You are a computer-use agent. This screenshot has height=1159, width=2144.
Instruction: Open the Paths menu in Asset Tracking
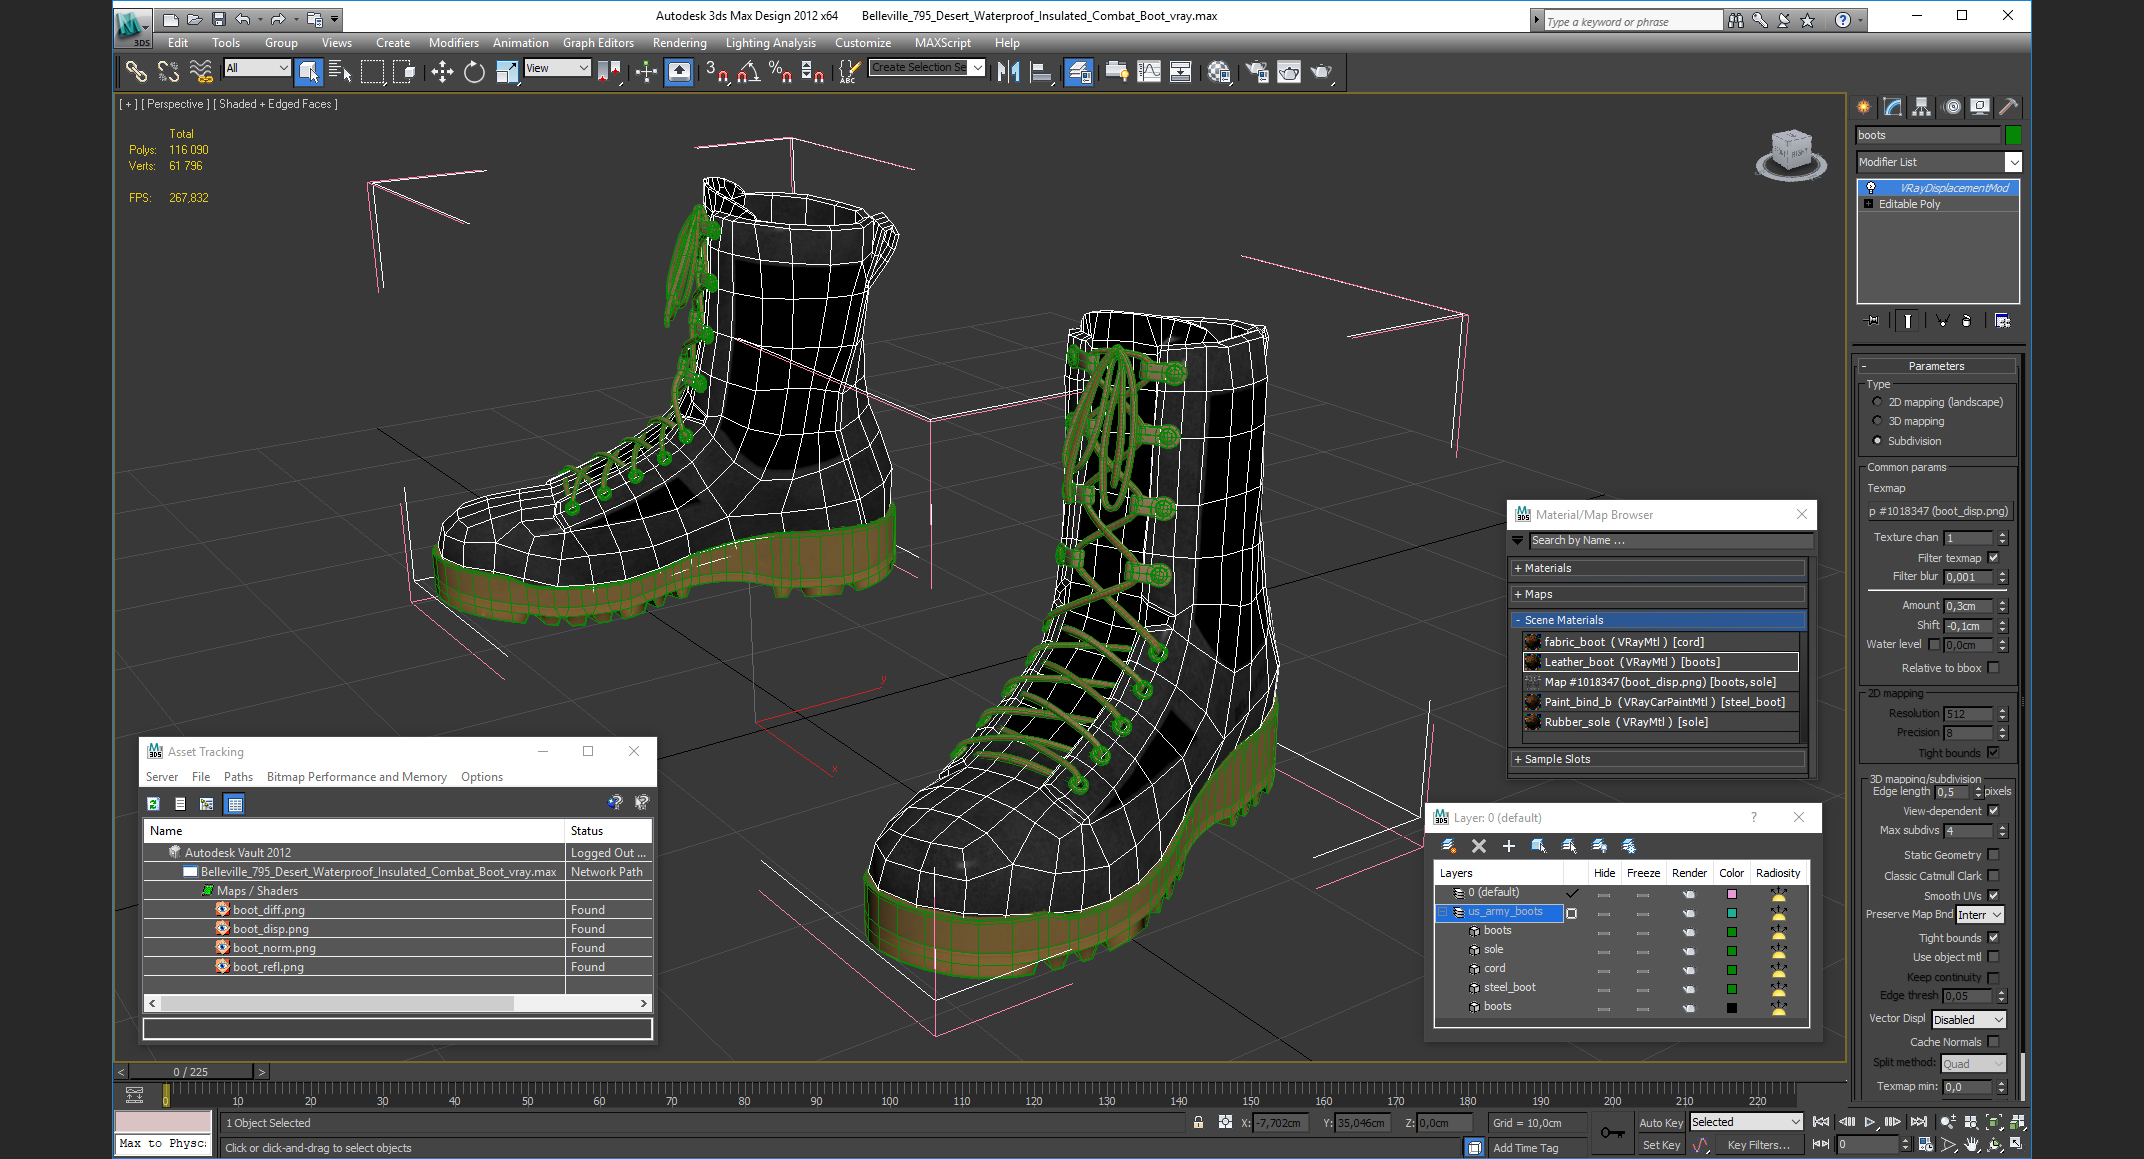coord(238,777)
